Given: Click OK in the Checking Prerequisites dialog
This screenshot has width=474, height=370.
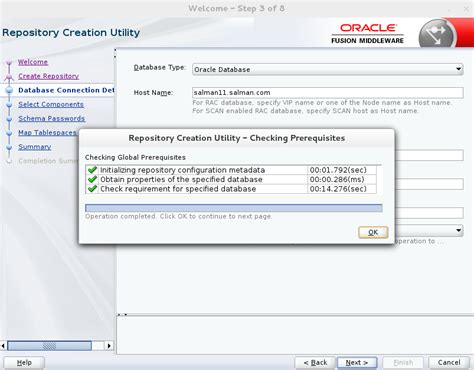Looking at the screenshot, I should [x=373, y=232].
